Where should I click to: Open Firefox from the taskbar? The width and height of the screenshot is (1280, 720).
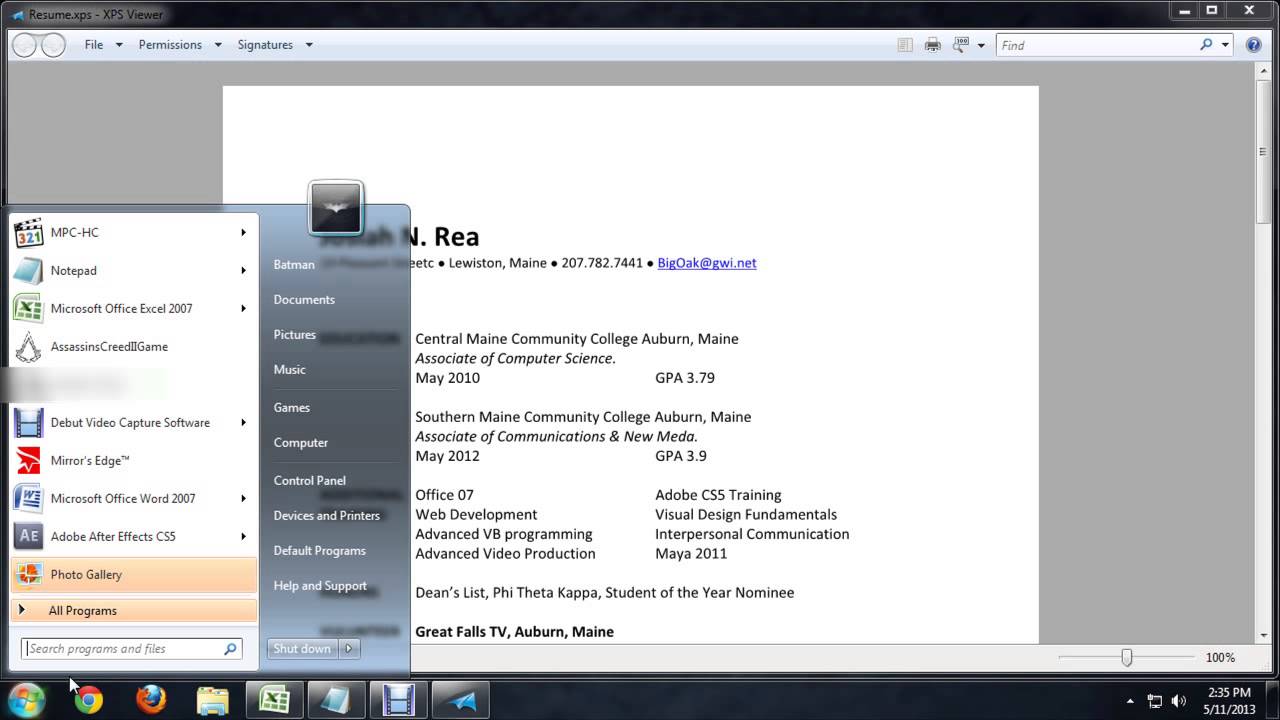[x=151, y=700]
